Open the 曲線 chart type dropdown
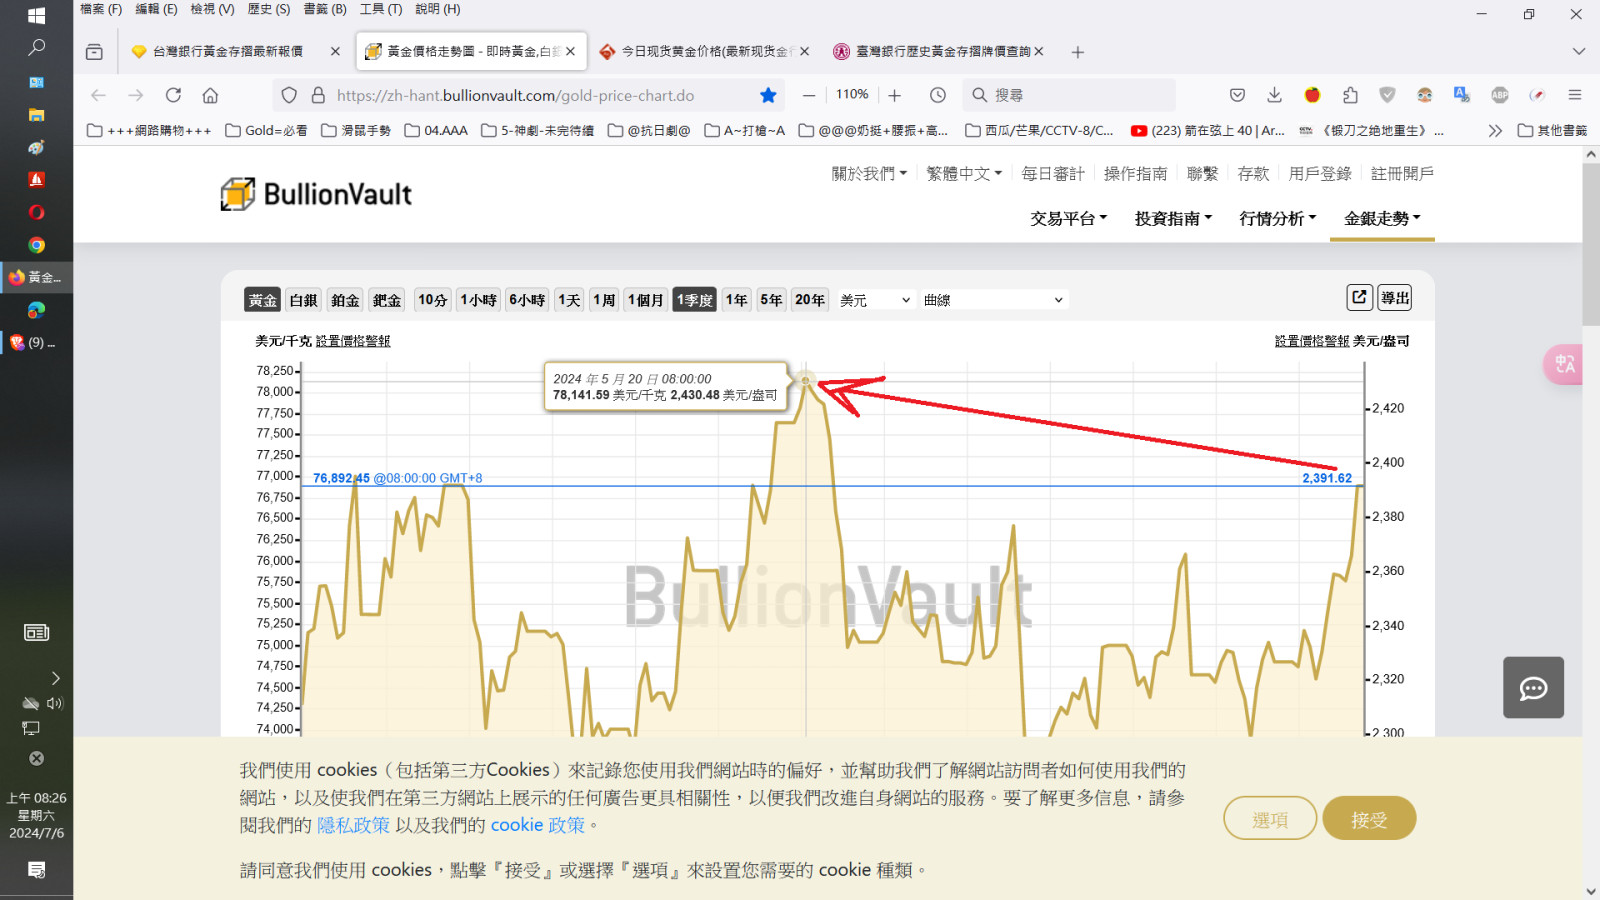Viewport: 1600px width, 900px height. [x=994, y=300]
